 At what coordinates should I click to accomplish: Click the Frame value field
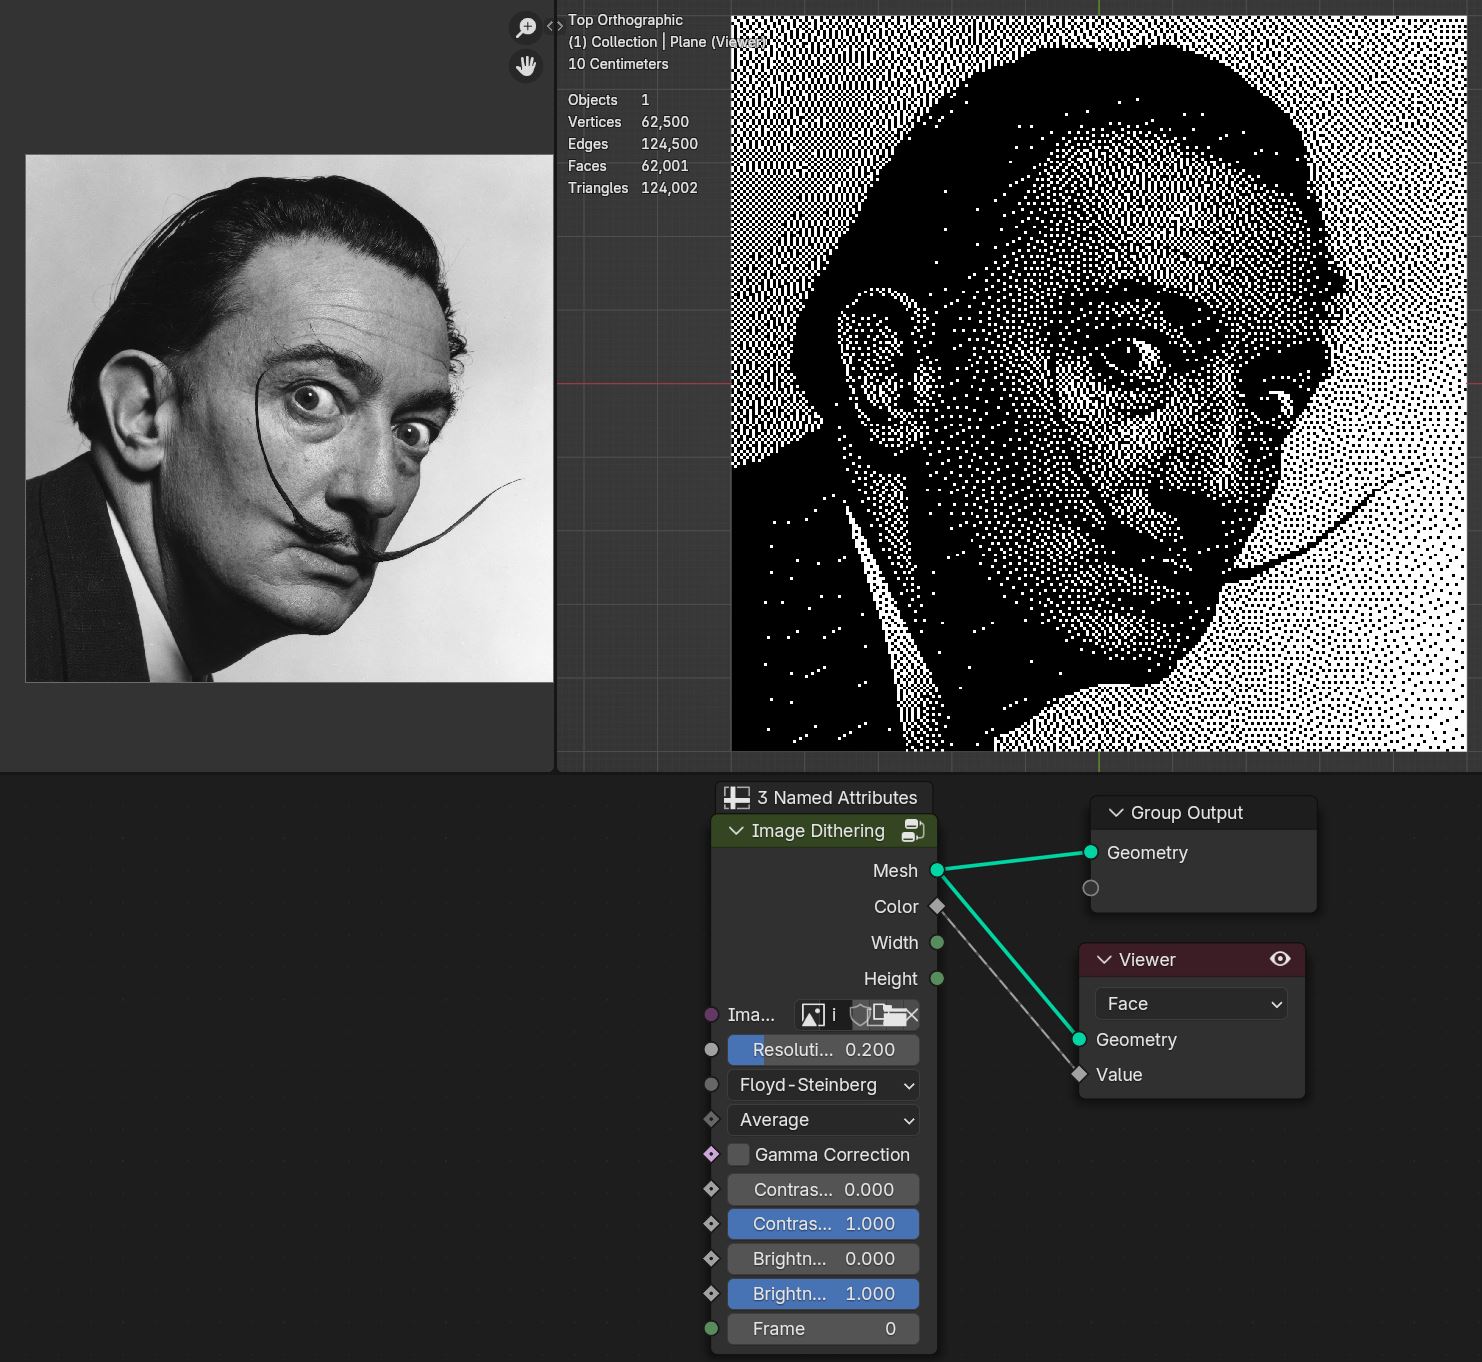pyautogui.click(x=823, y=1329)
